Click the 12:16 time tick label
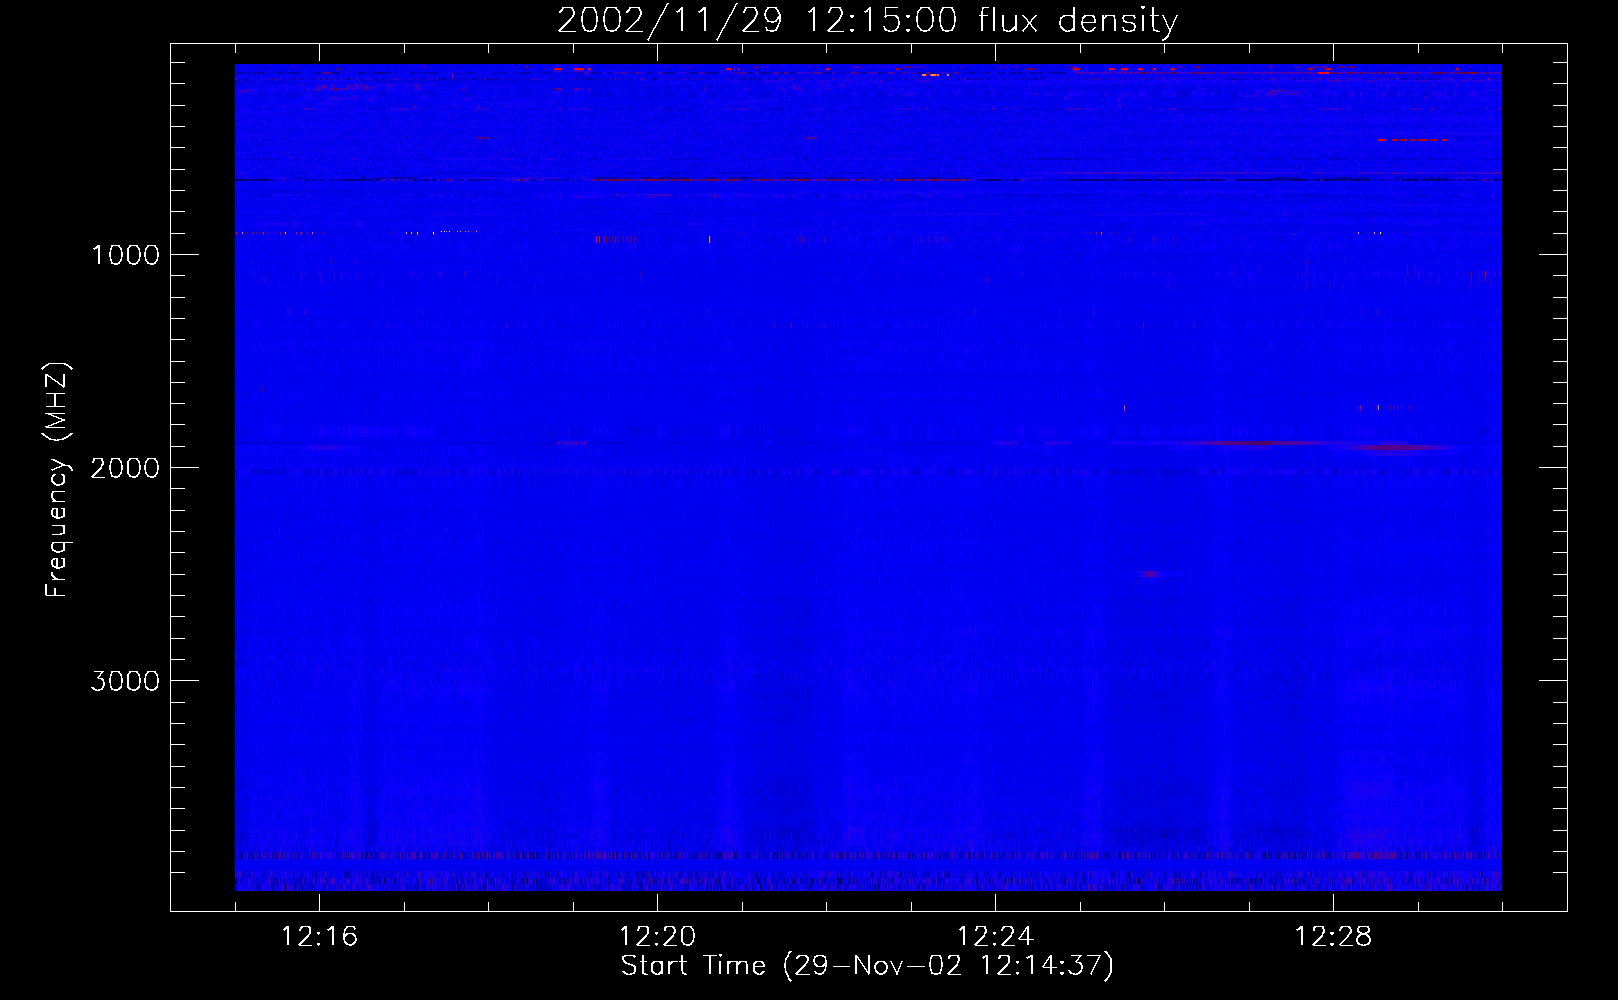Viewport: 1618px width, 1000px height. coord(319,937)
